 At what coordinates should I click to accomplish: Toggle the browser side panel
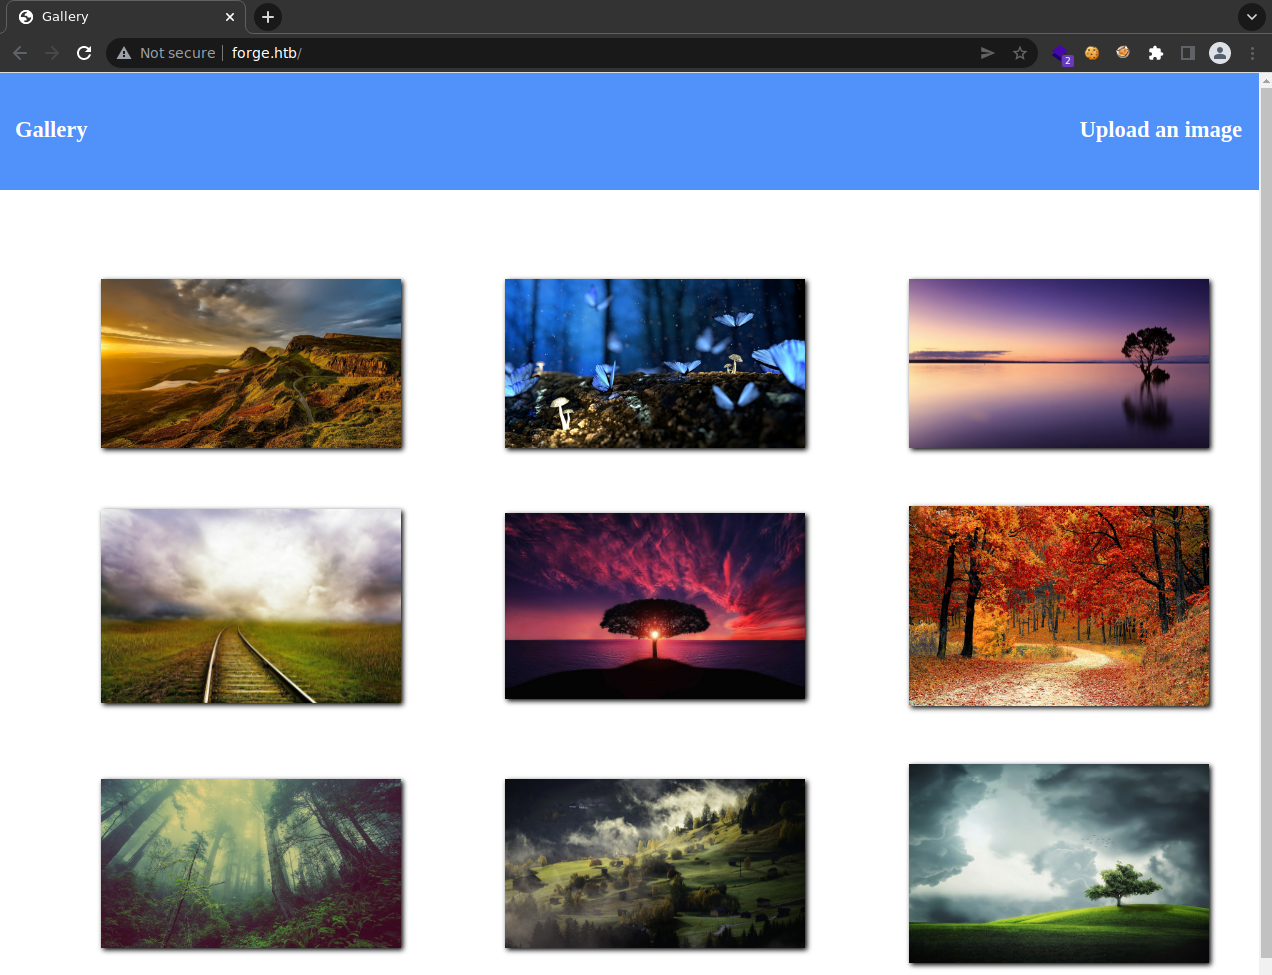point(1187,53)
